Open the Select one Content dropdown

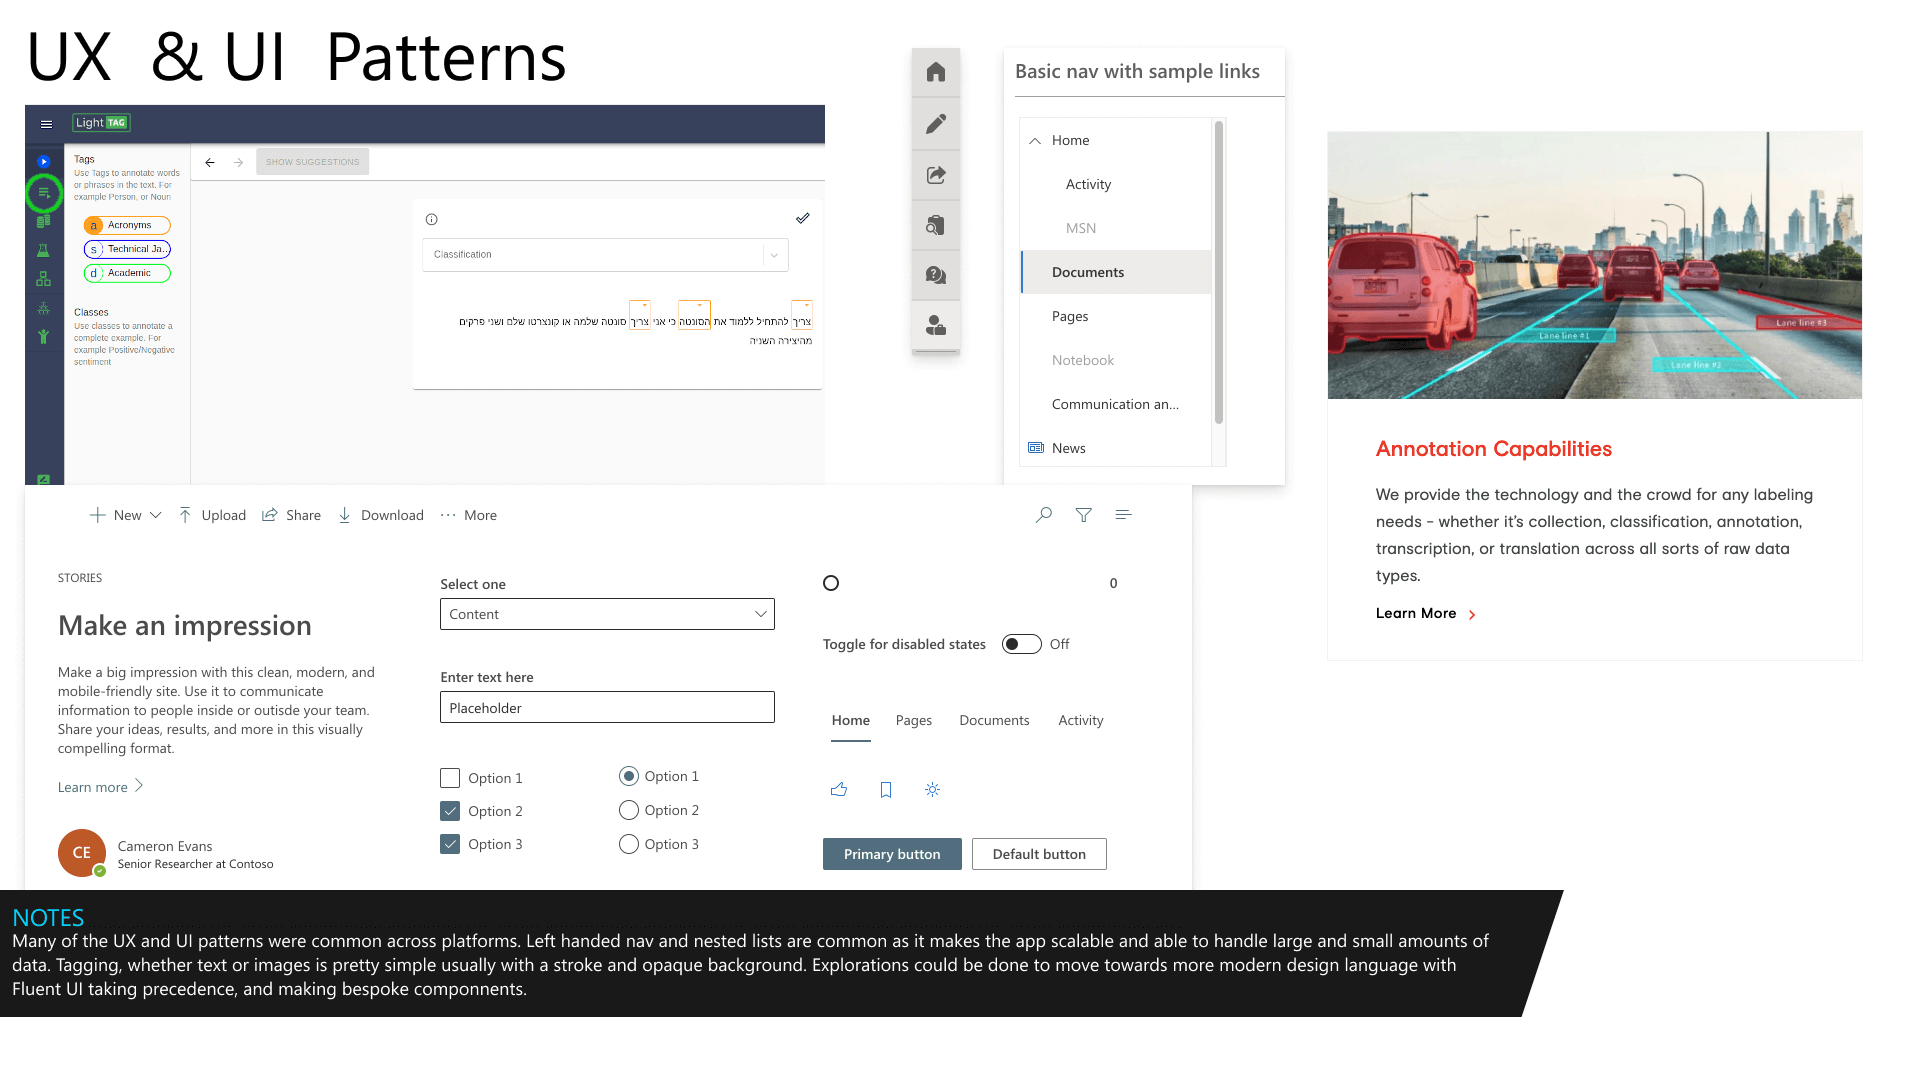tap(607, 614)
